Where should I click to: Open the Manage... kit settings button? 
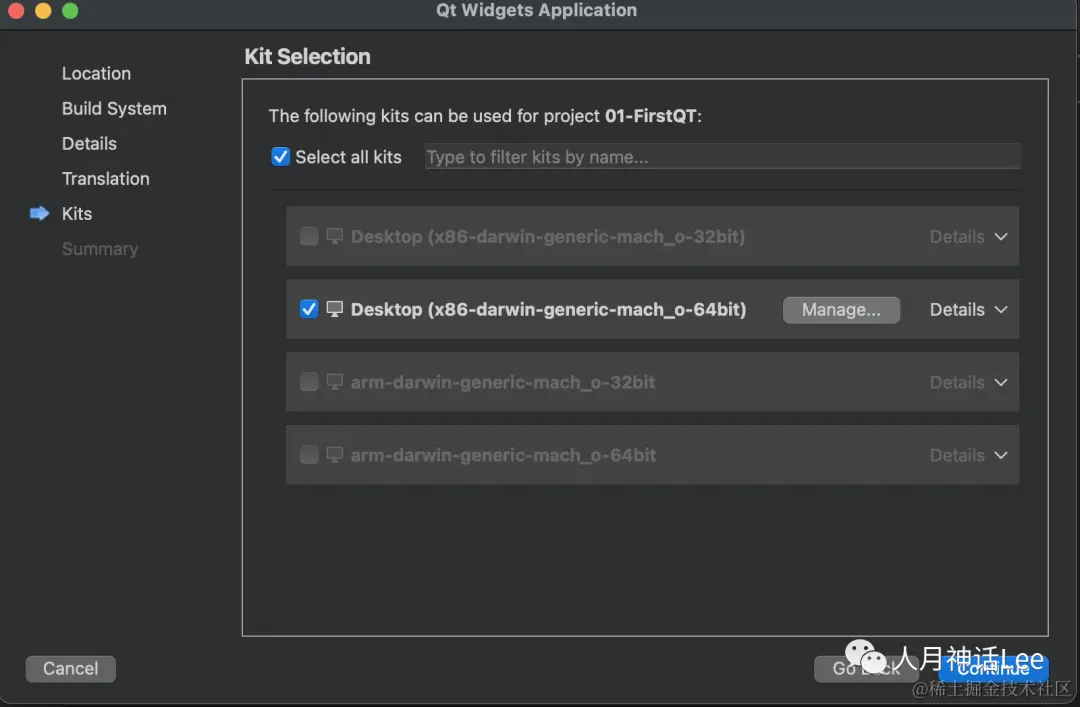[841, 310]
